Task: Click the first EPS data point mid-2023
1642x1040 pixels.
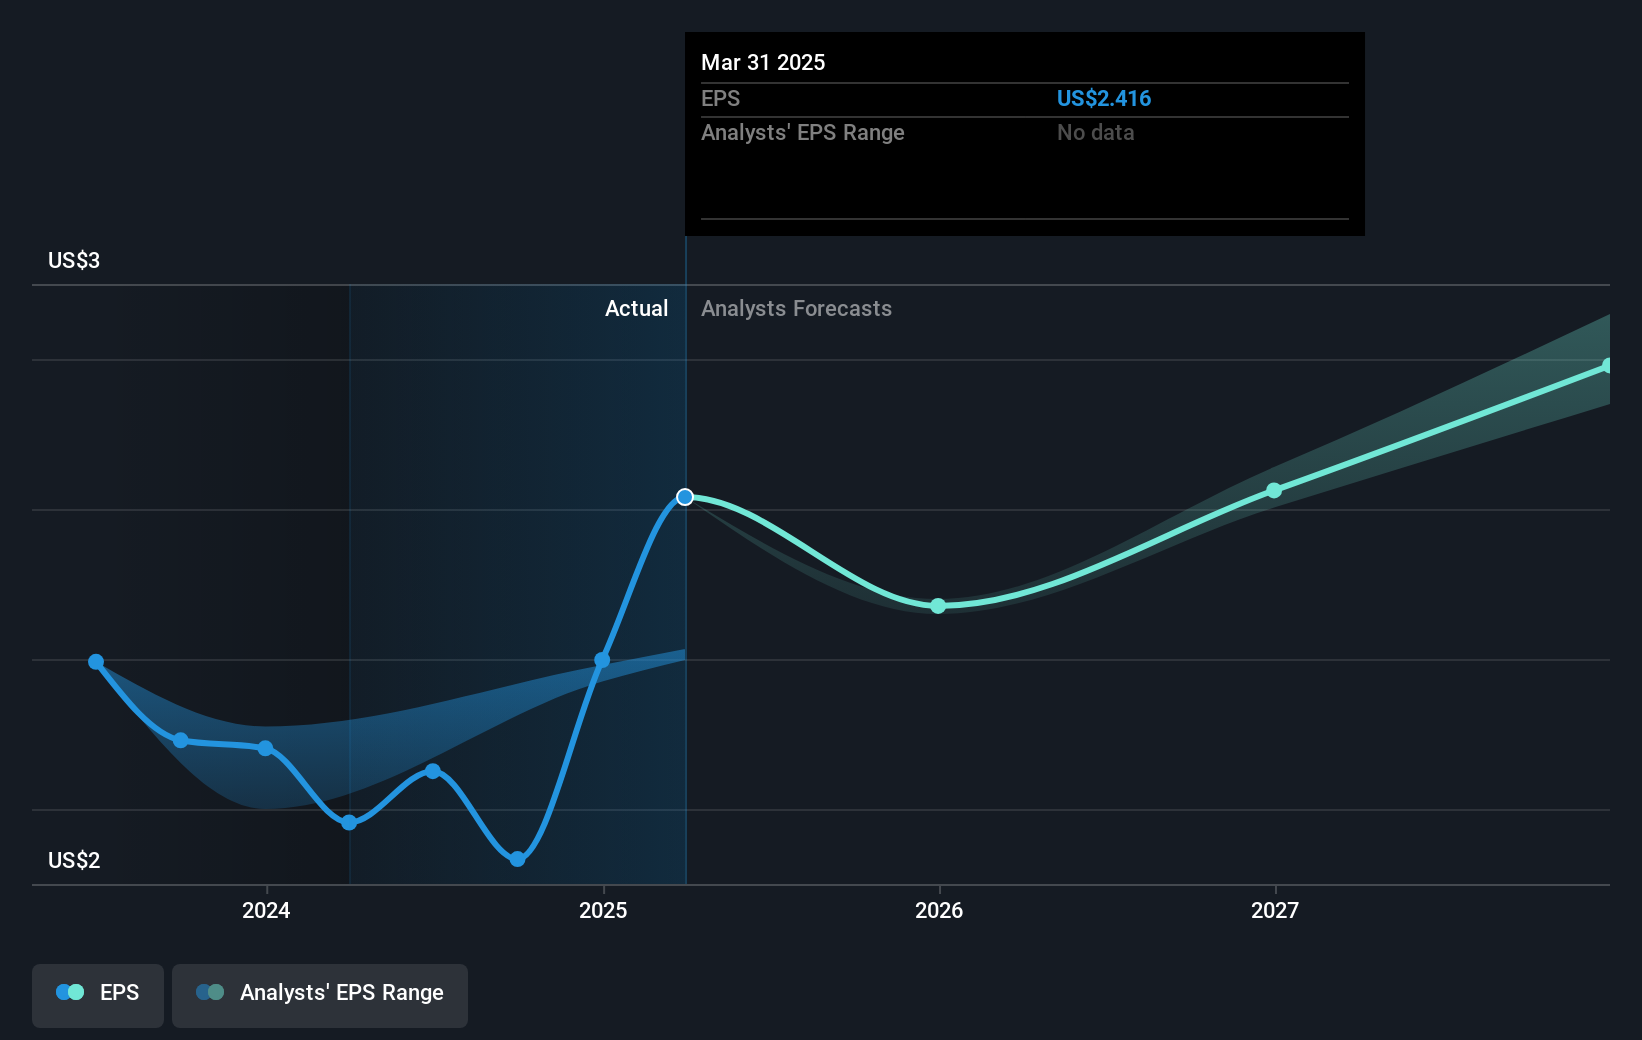Action: [96, 662]
